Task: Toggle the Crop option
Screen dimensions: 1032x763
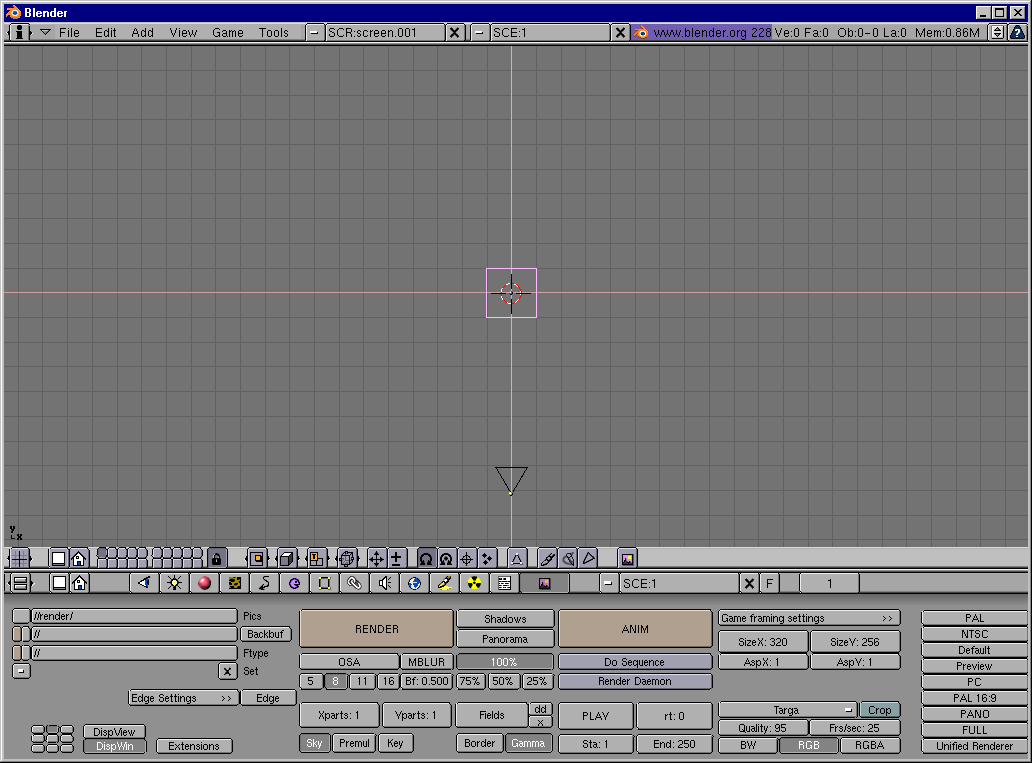Action: point(879,710)
